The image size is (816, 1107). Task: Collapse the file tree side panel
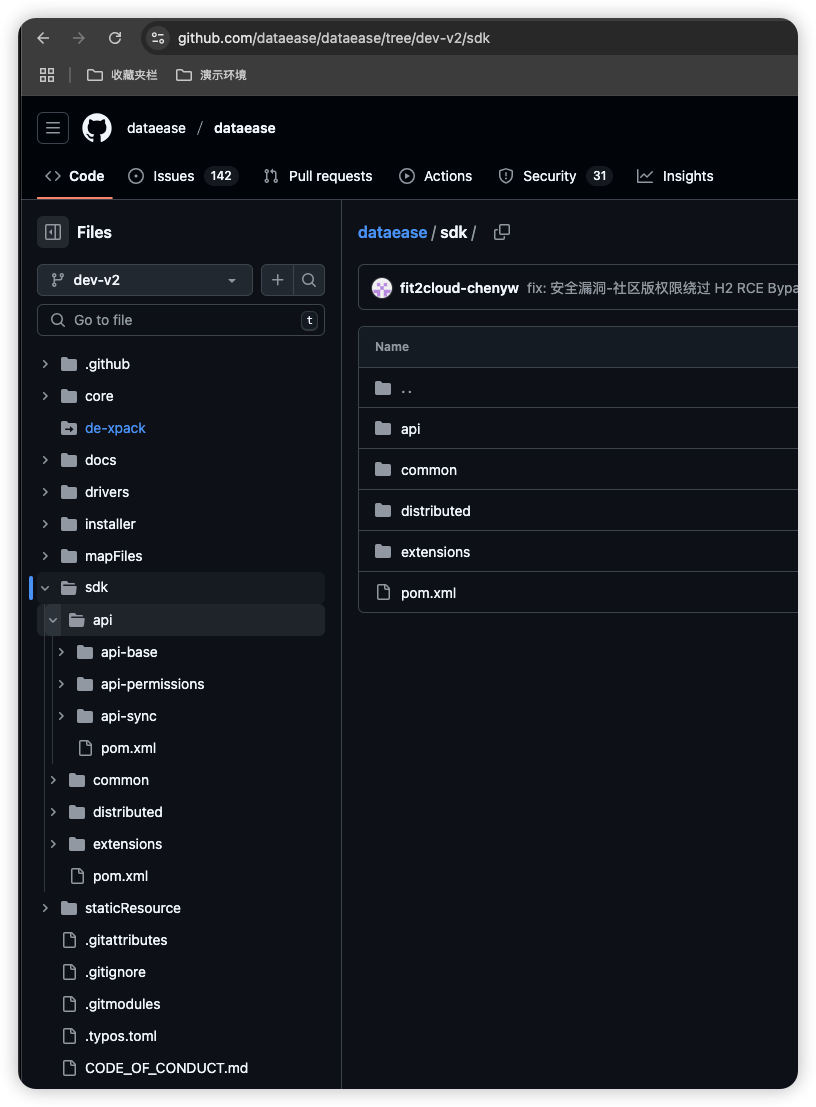53,232
